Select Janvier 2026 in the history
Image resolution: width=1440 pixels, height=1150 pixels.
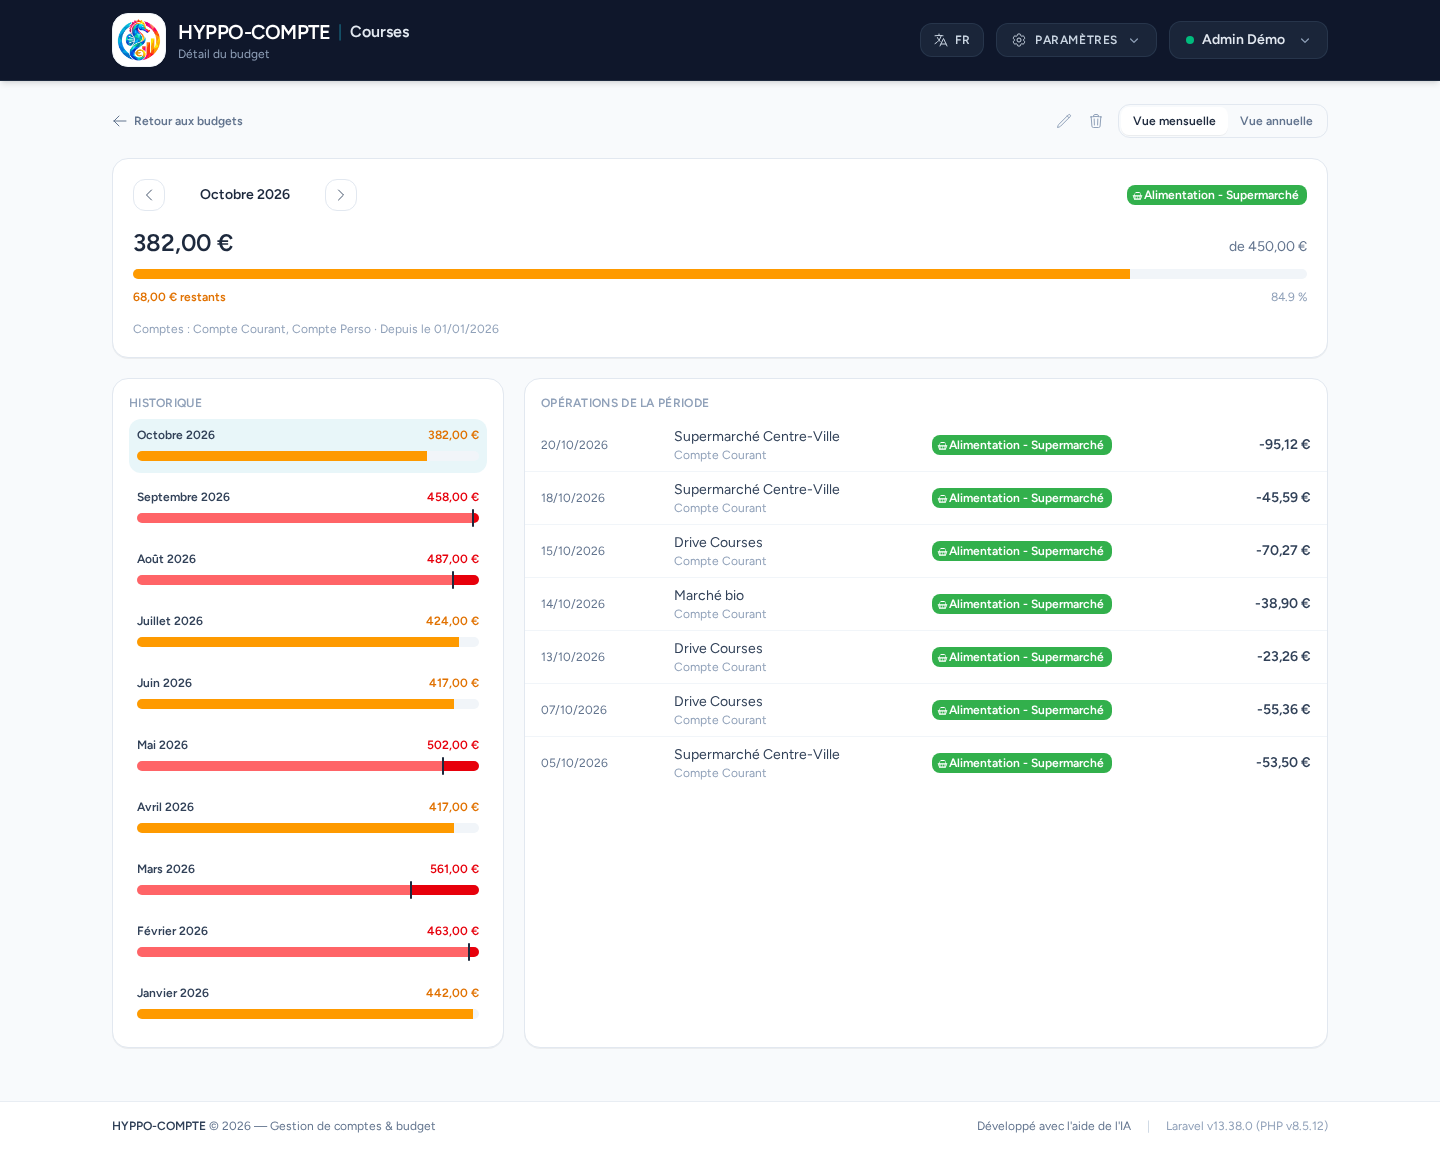tap(308, 1004)
